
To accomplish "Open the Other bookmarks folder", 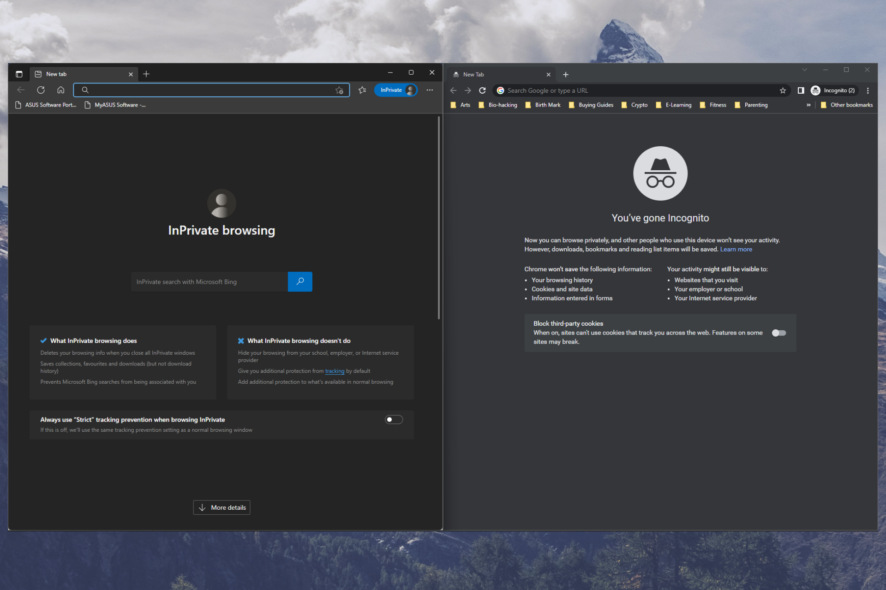I will pyautogui.click(x=852, y=104).
